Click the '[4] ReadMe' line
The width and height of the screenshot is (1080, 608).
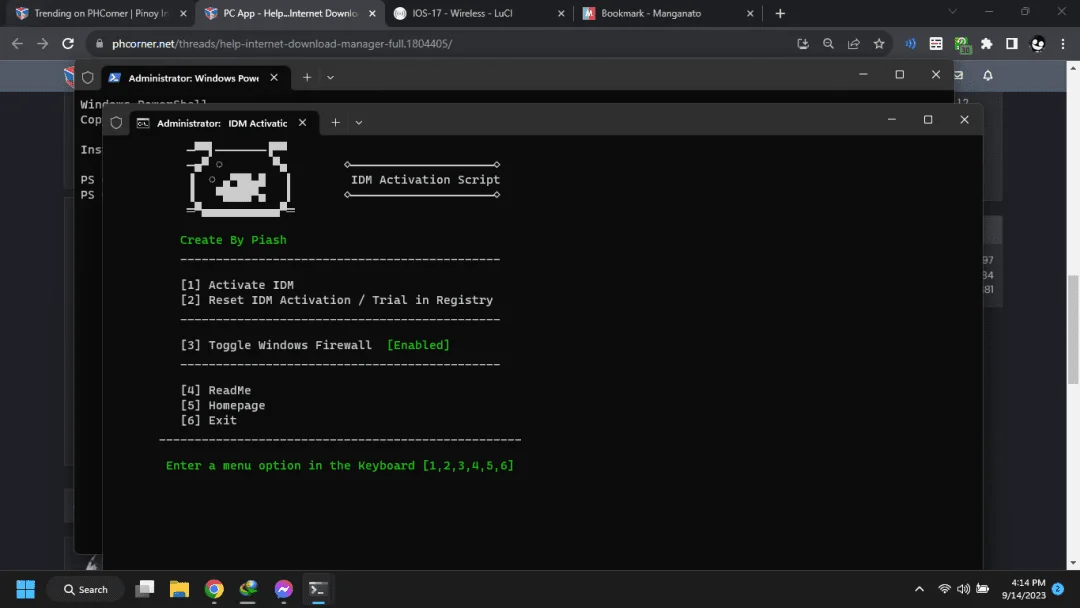point(216,390)
